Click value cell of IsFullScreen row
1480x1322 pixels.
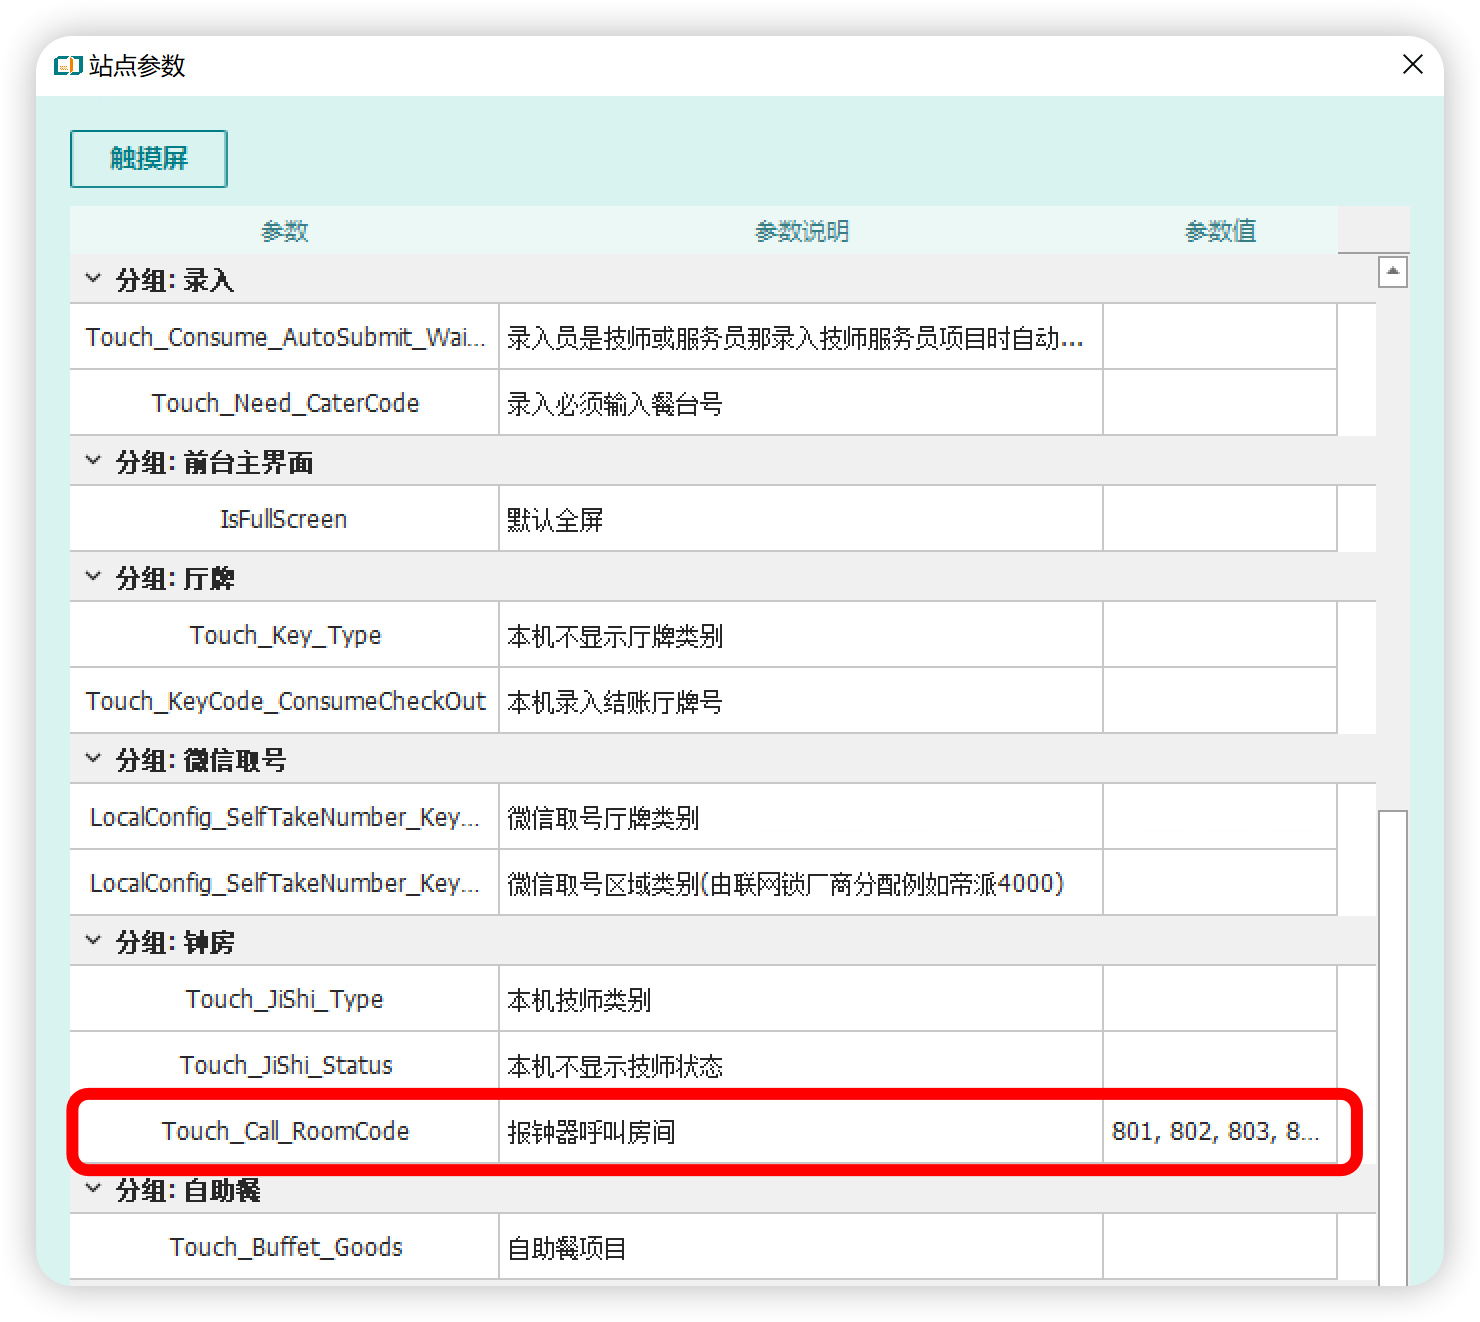click(x=1220, y=519)
